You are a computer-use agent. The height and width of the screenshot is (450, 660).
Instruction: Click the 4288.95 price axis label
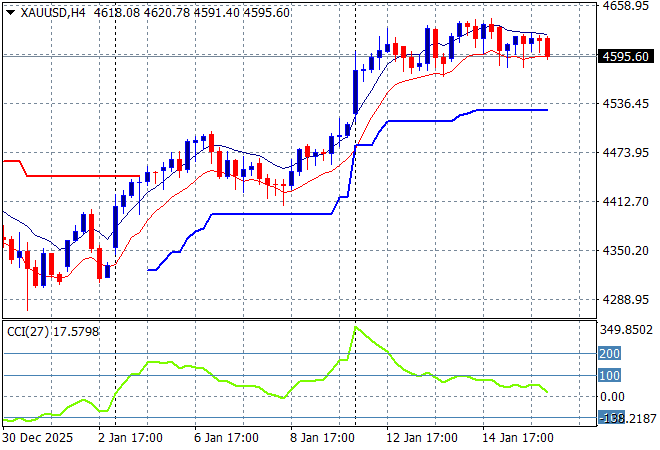click(x=625, y=300)
